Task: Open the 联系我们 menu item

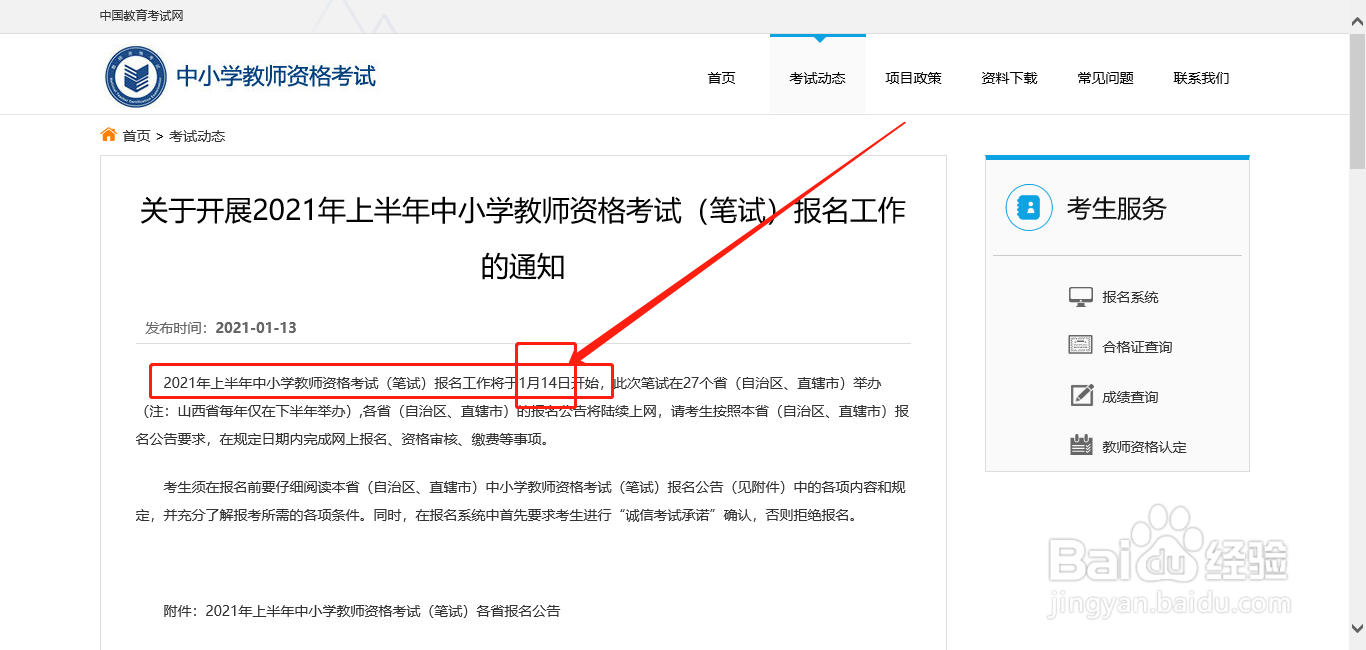Action: [1200, 77]
